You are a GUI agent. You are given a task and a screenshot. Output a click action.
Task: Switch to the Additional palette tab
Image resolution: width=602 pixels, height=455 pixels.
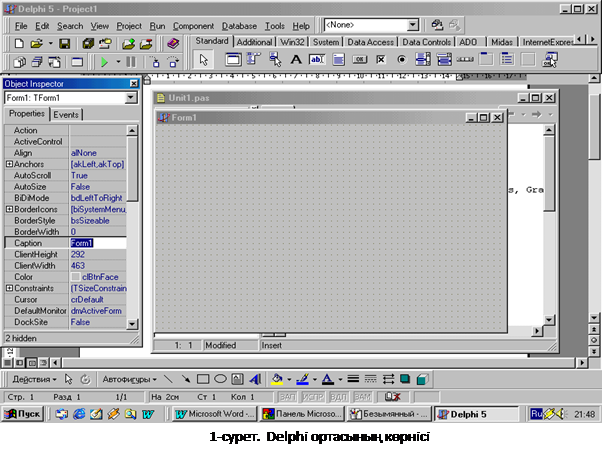[254, 42]
